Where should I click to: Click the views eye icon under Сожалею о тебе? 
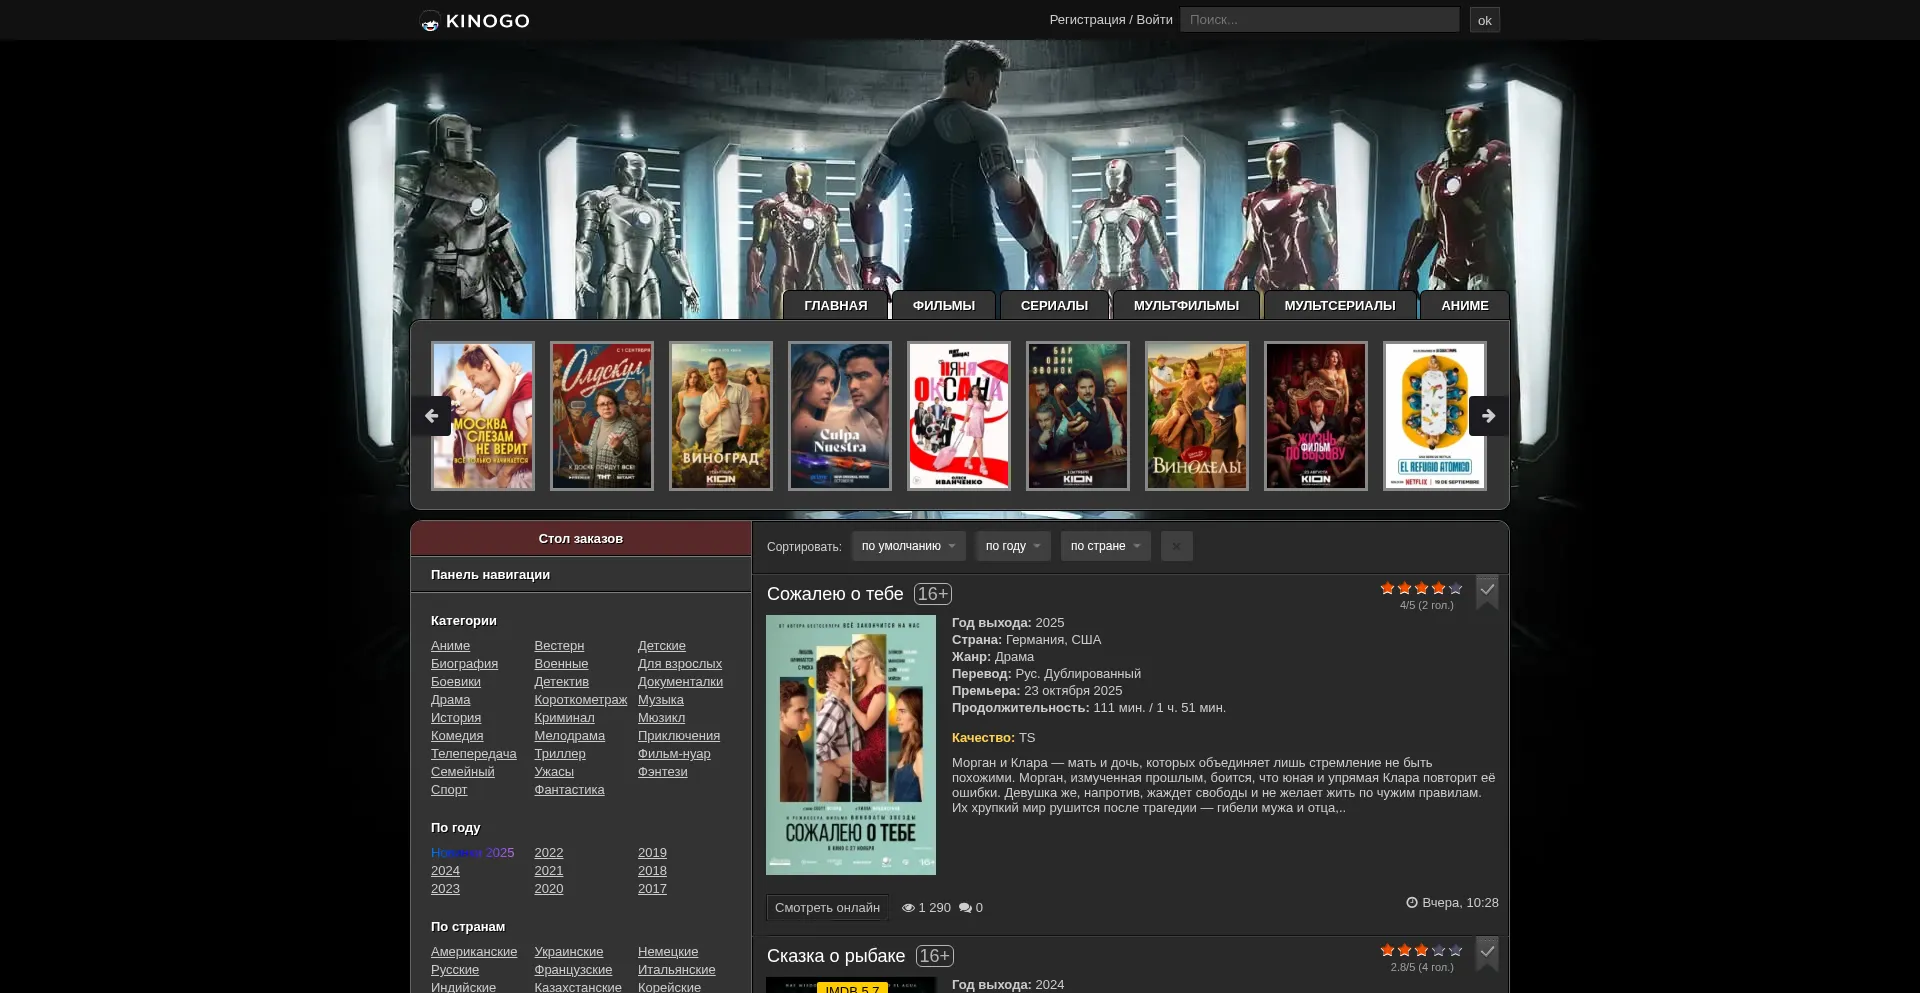(x=908, y=908)
